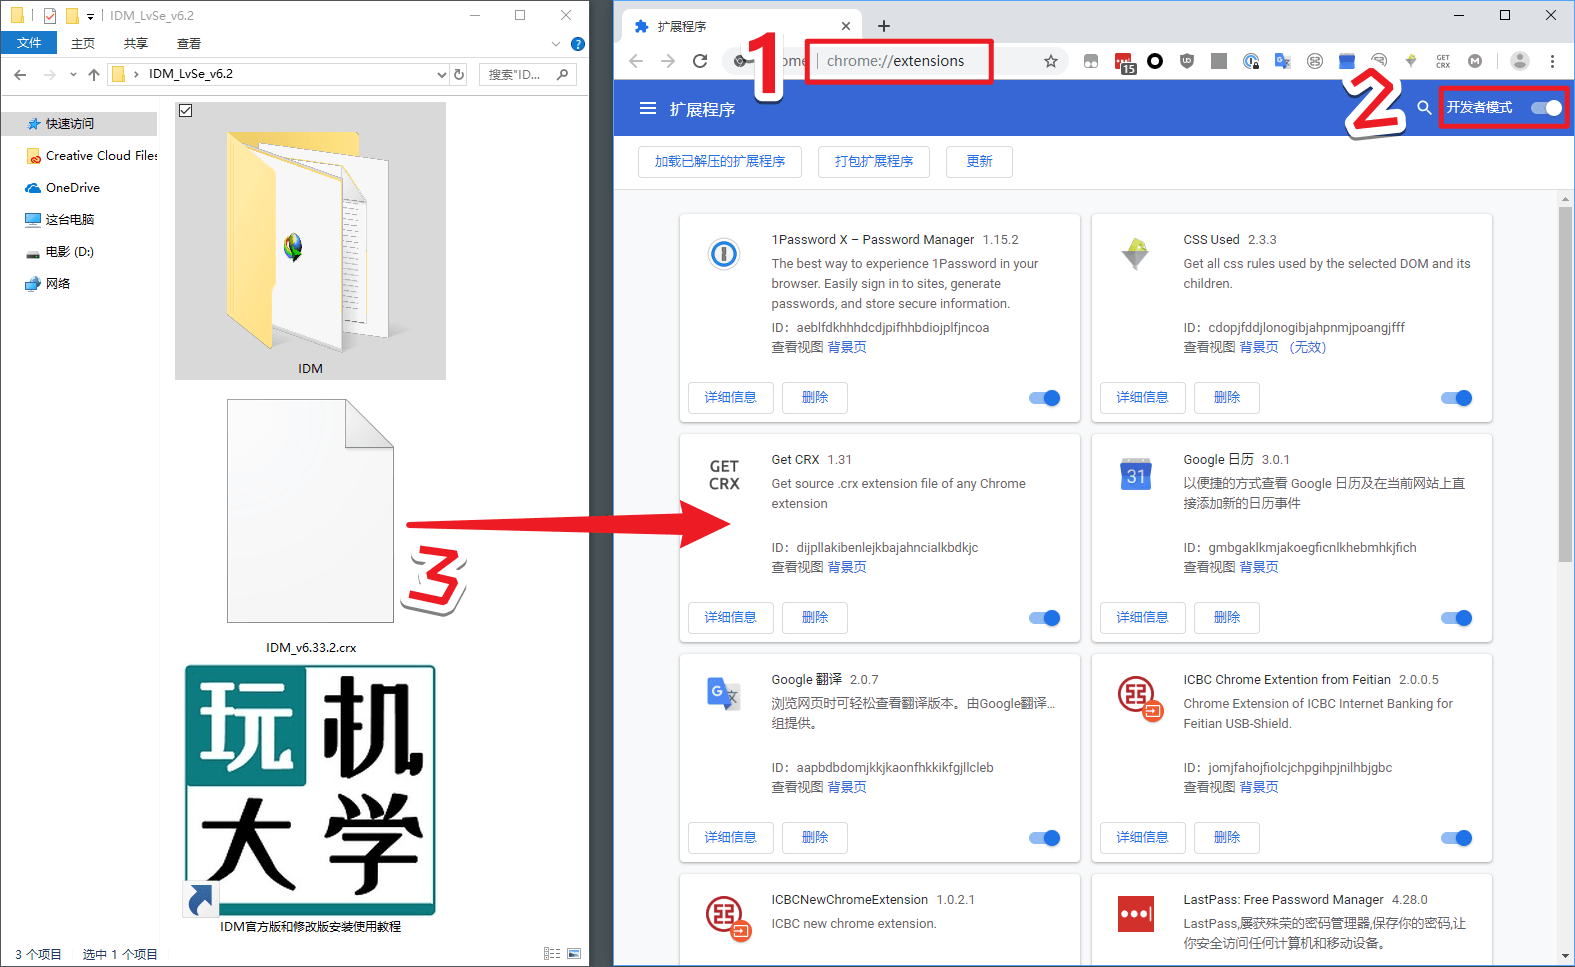1575x967 pixels.
Task: Click 加载已解压的扩展程序 button
Action: coord(719,161)
